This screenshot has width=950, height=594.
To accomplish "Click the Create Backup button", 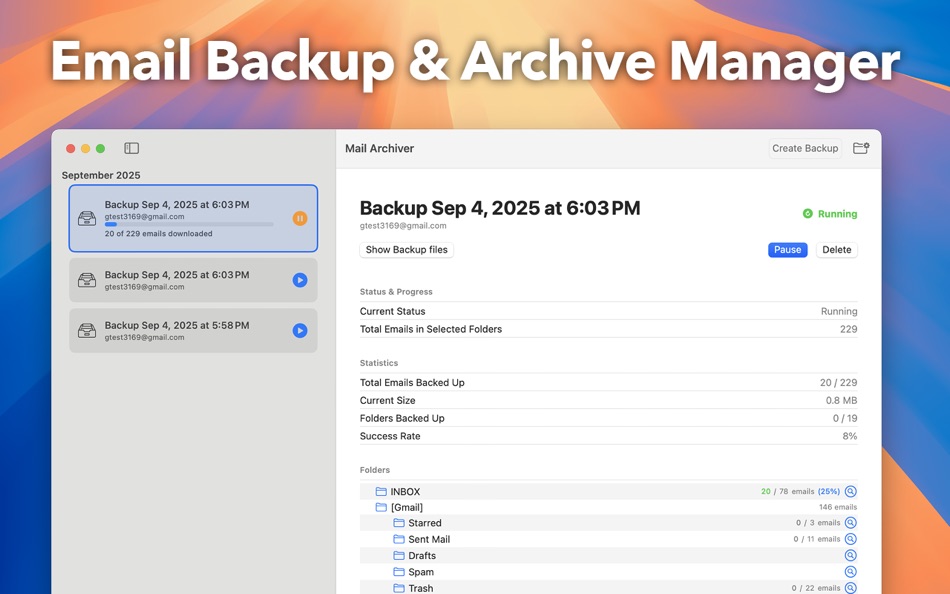I will point(804,147).
